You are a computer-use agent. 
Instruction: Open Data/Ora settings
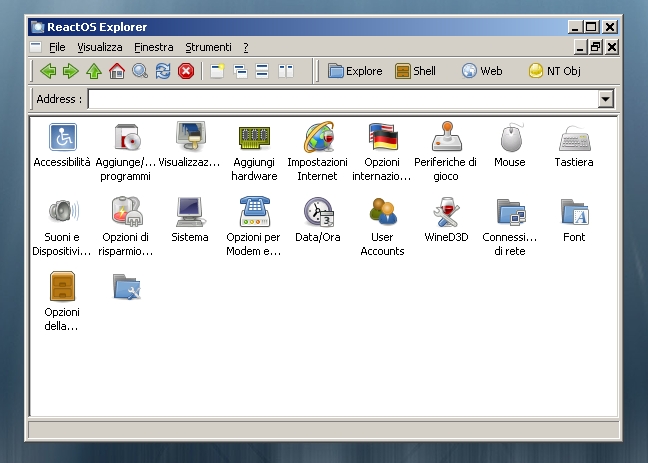[317, 220]
